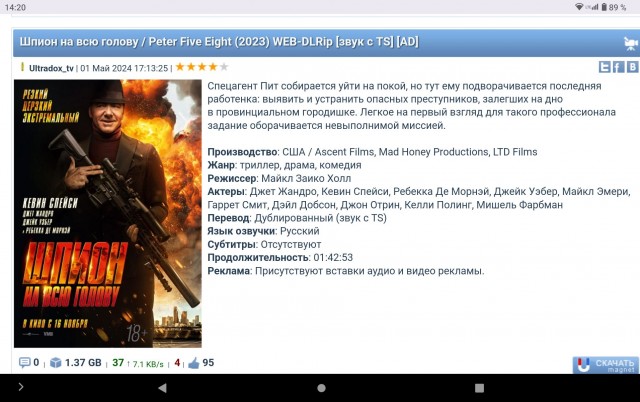This screenshot has width=640, height=402.
Task: Click the file size box icon
Action: pyautogui.click(x=56, y=362)
